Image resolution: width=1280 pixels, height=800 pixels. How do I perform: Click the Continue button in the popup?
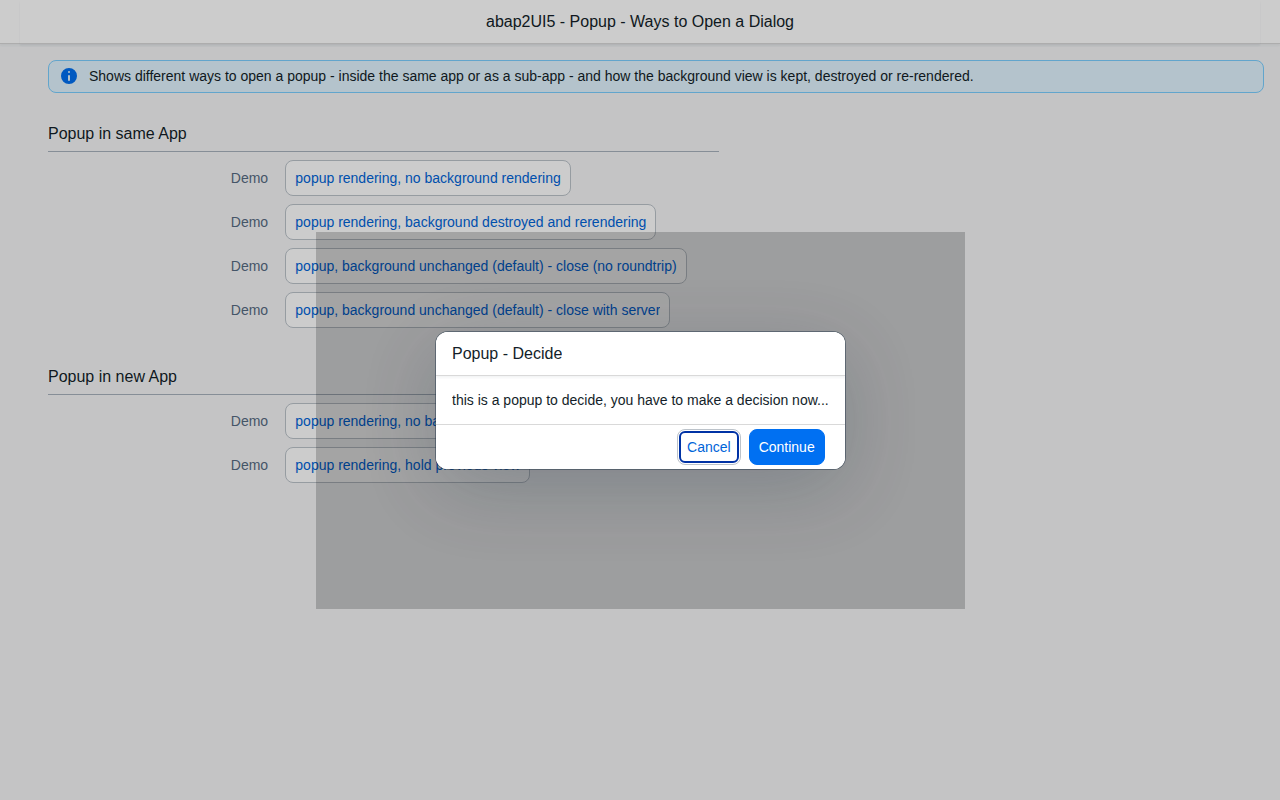coord(787,447)
